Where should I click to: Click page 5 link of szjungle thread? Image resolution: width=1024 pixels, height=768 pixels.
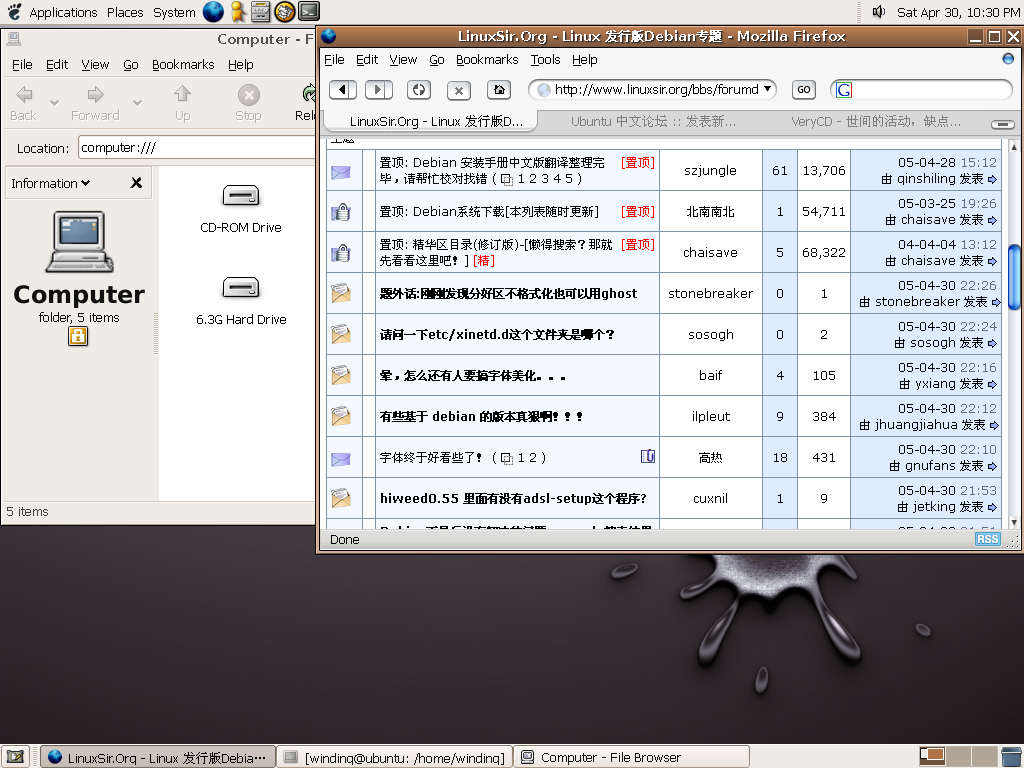pos(568,178)
